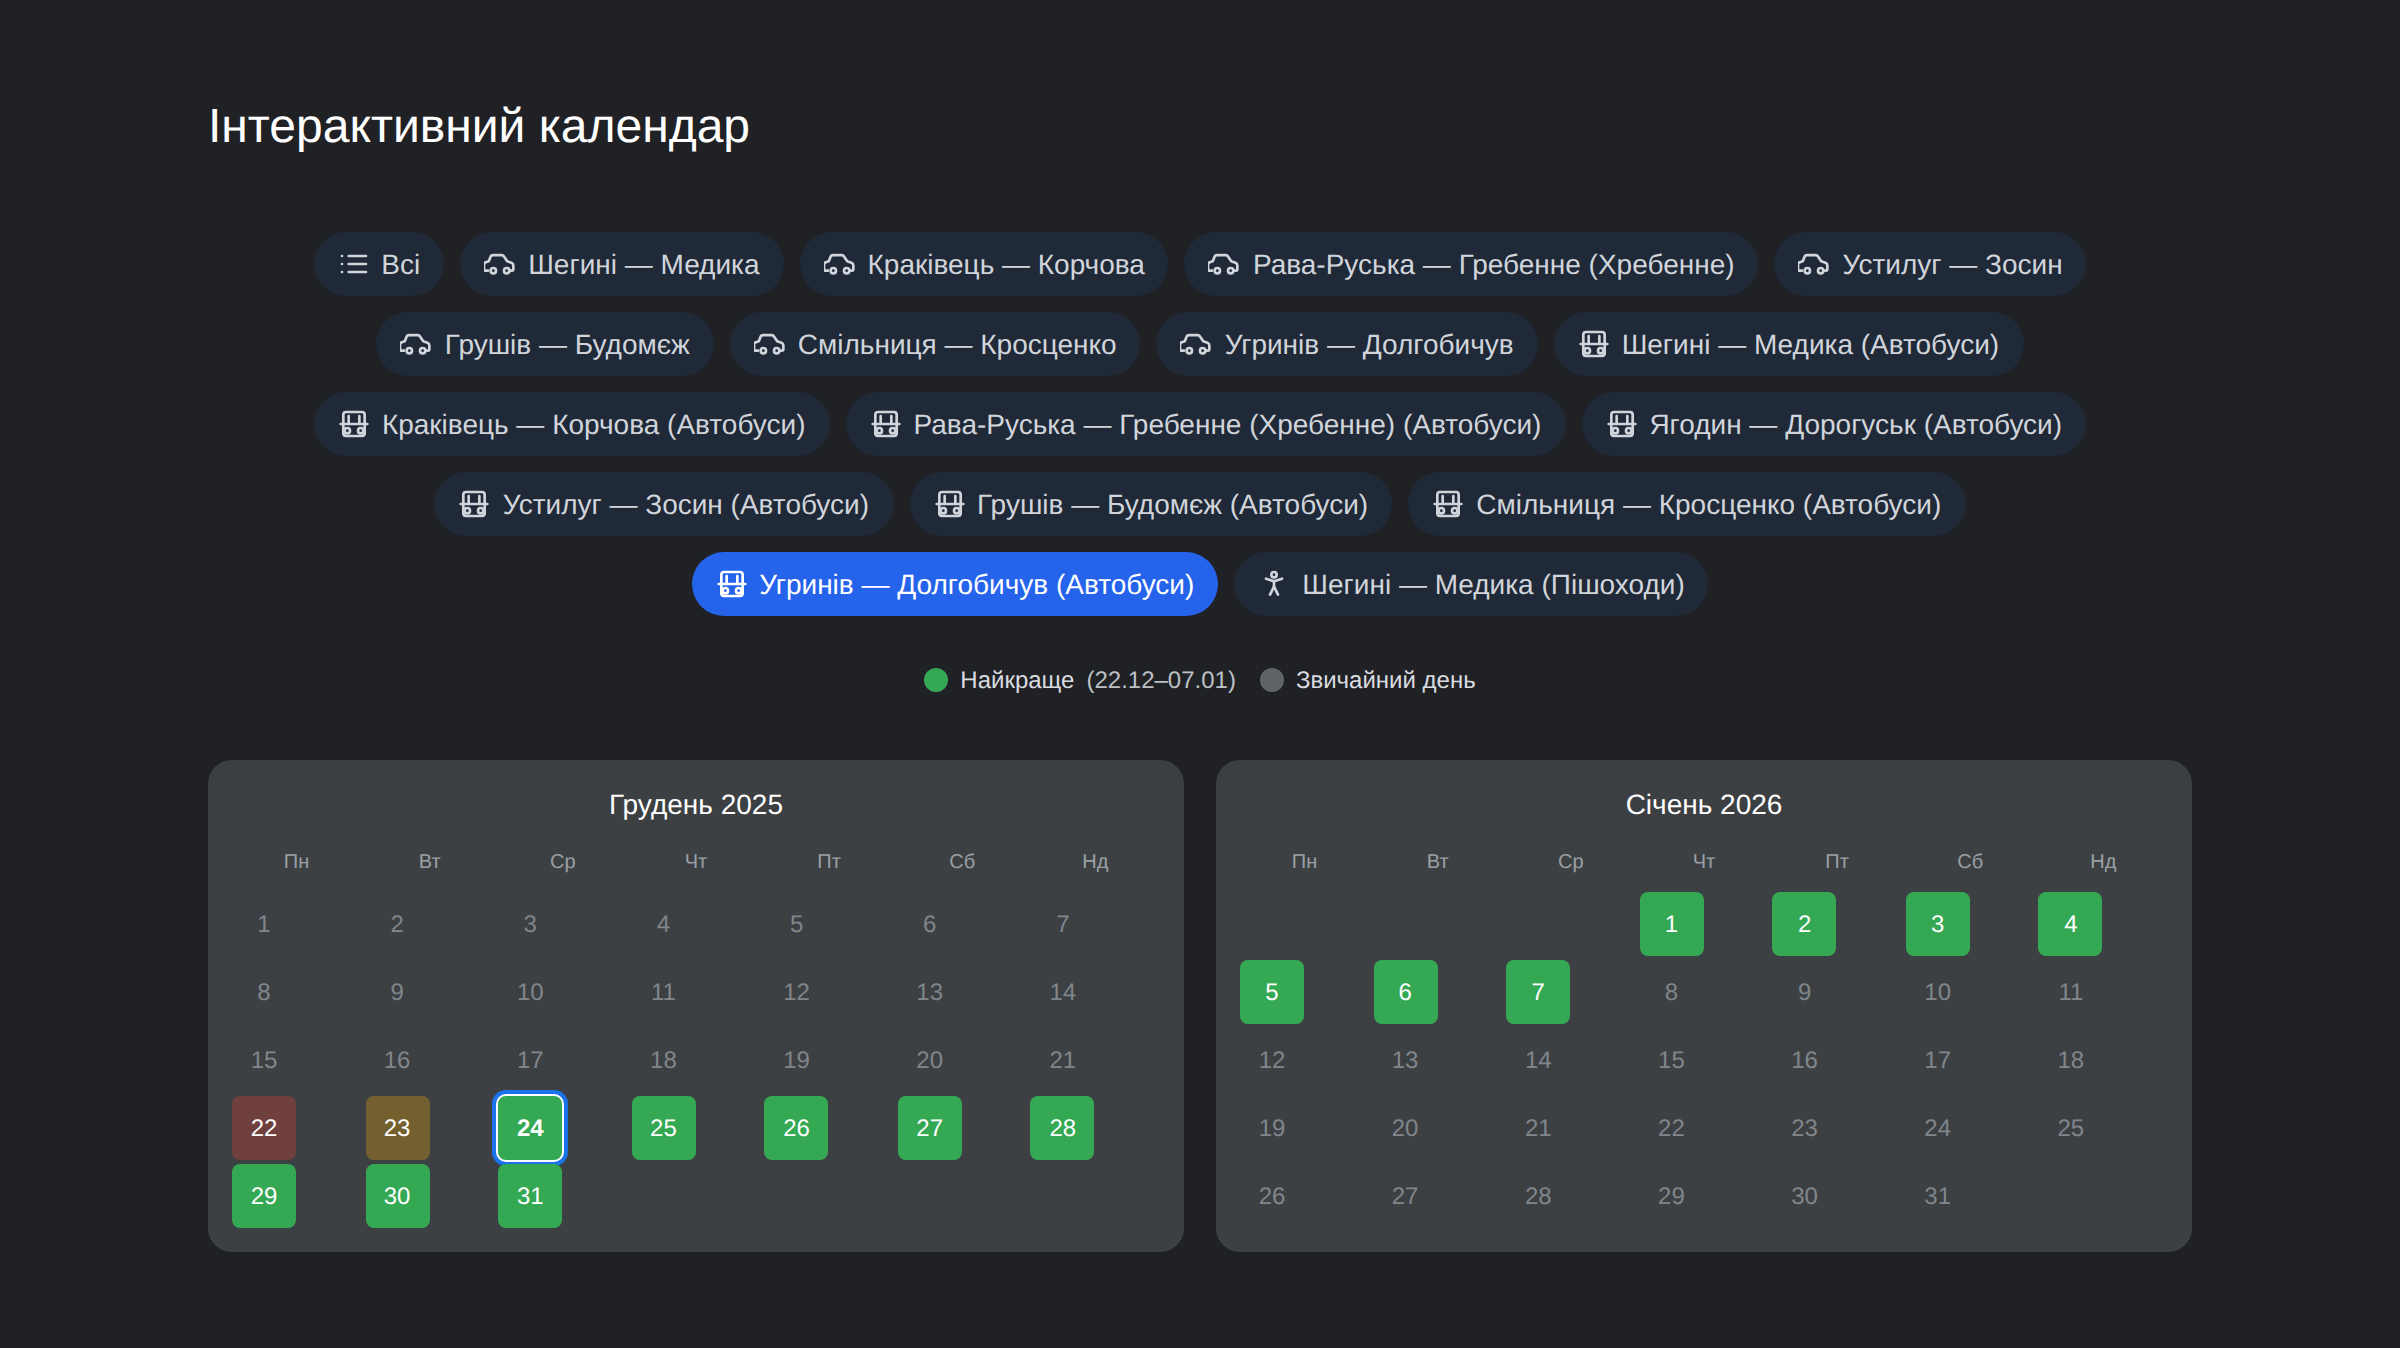Select the Рава-Руська — Гребенне (Хребенне) car filter
Screen dimensions: 2400x1348
pyautogui.click(x=1470, y=265)
